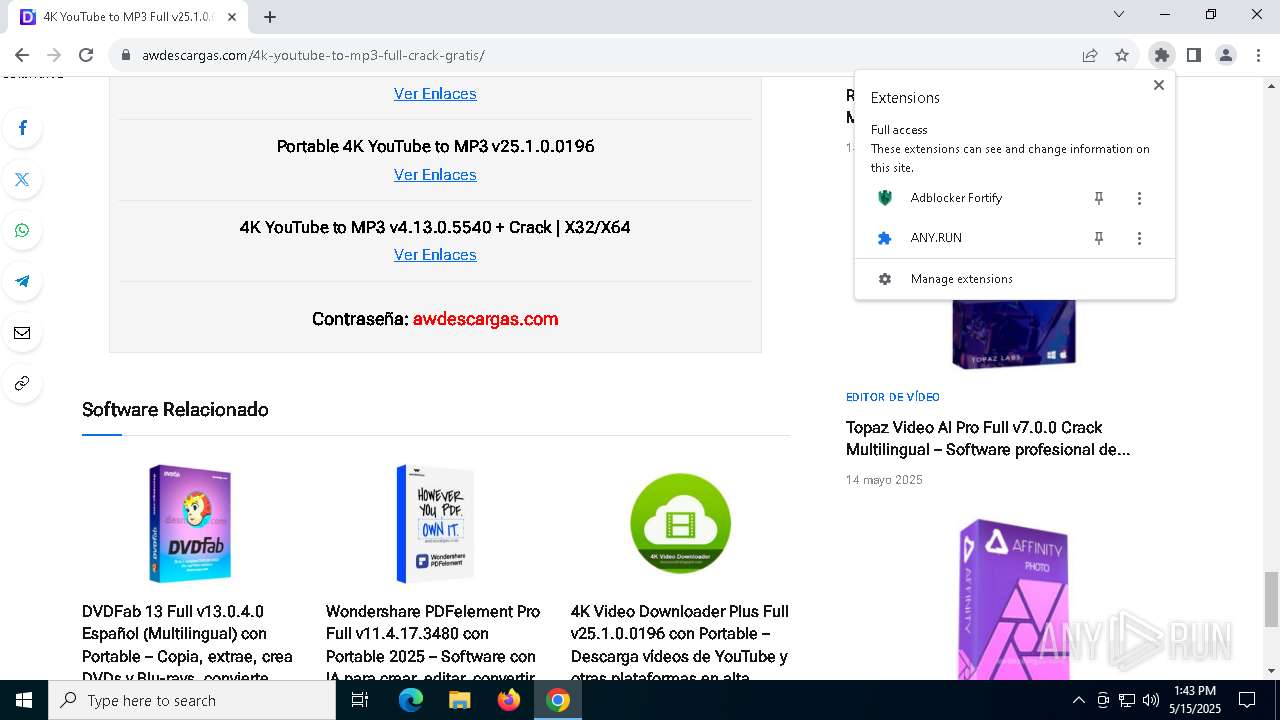Image resolution: width=1280 pixels, height=720 pixels.
Task: Open the notification center icon
Action: (x=1247, y=700)
